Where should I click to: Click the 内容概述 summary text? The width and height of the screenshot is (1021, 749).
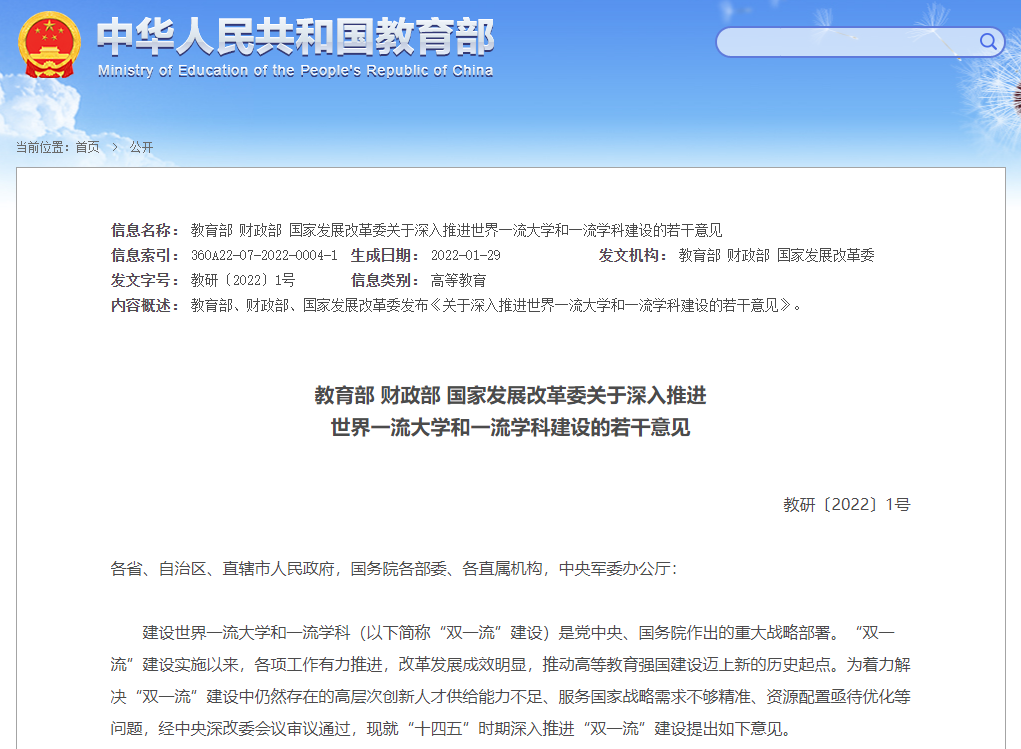tap(496, 305)
